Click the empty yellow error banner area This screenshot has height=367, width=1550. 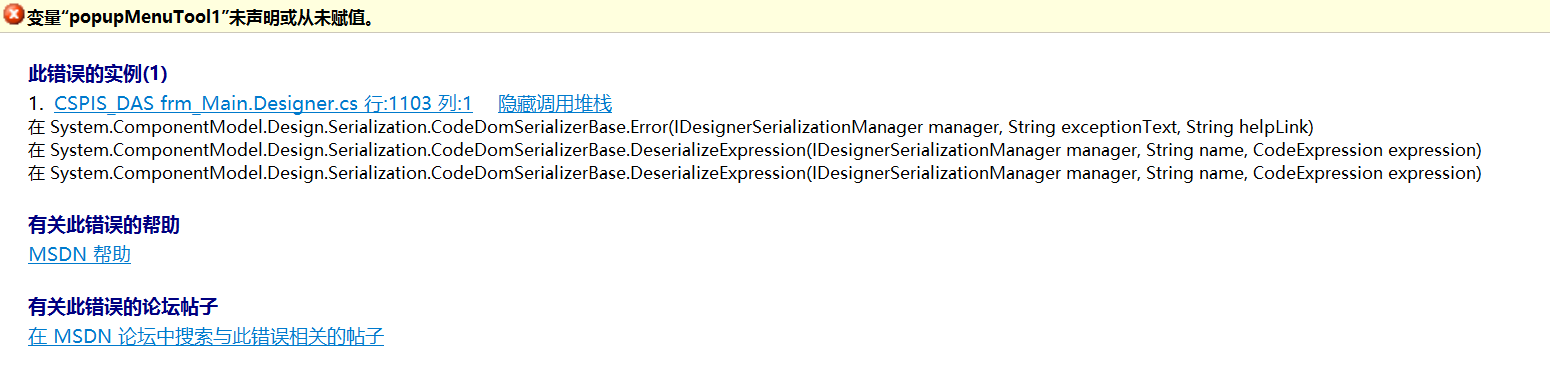960,17
